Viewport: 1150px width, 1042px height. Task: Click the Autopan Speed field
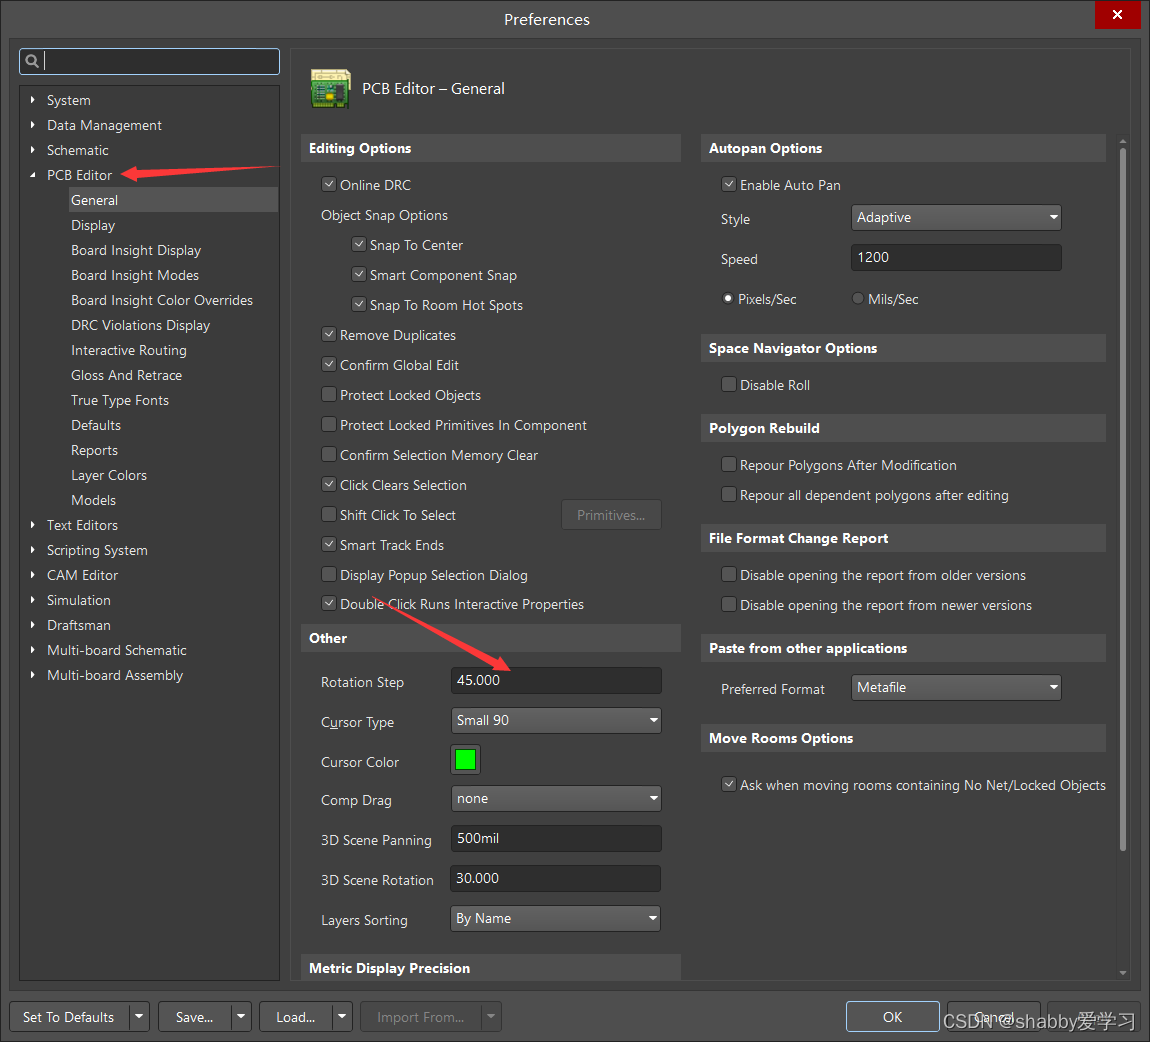pos(956,257)
